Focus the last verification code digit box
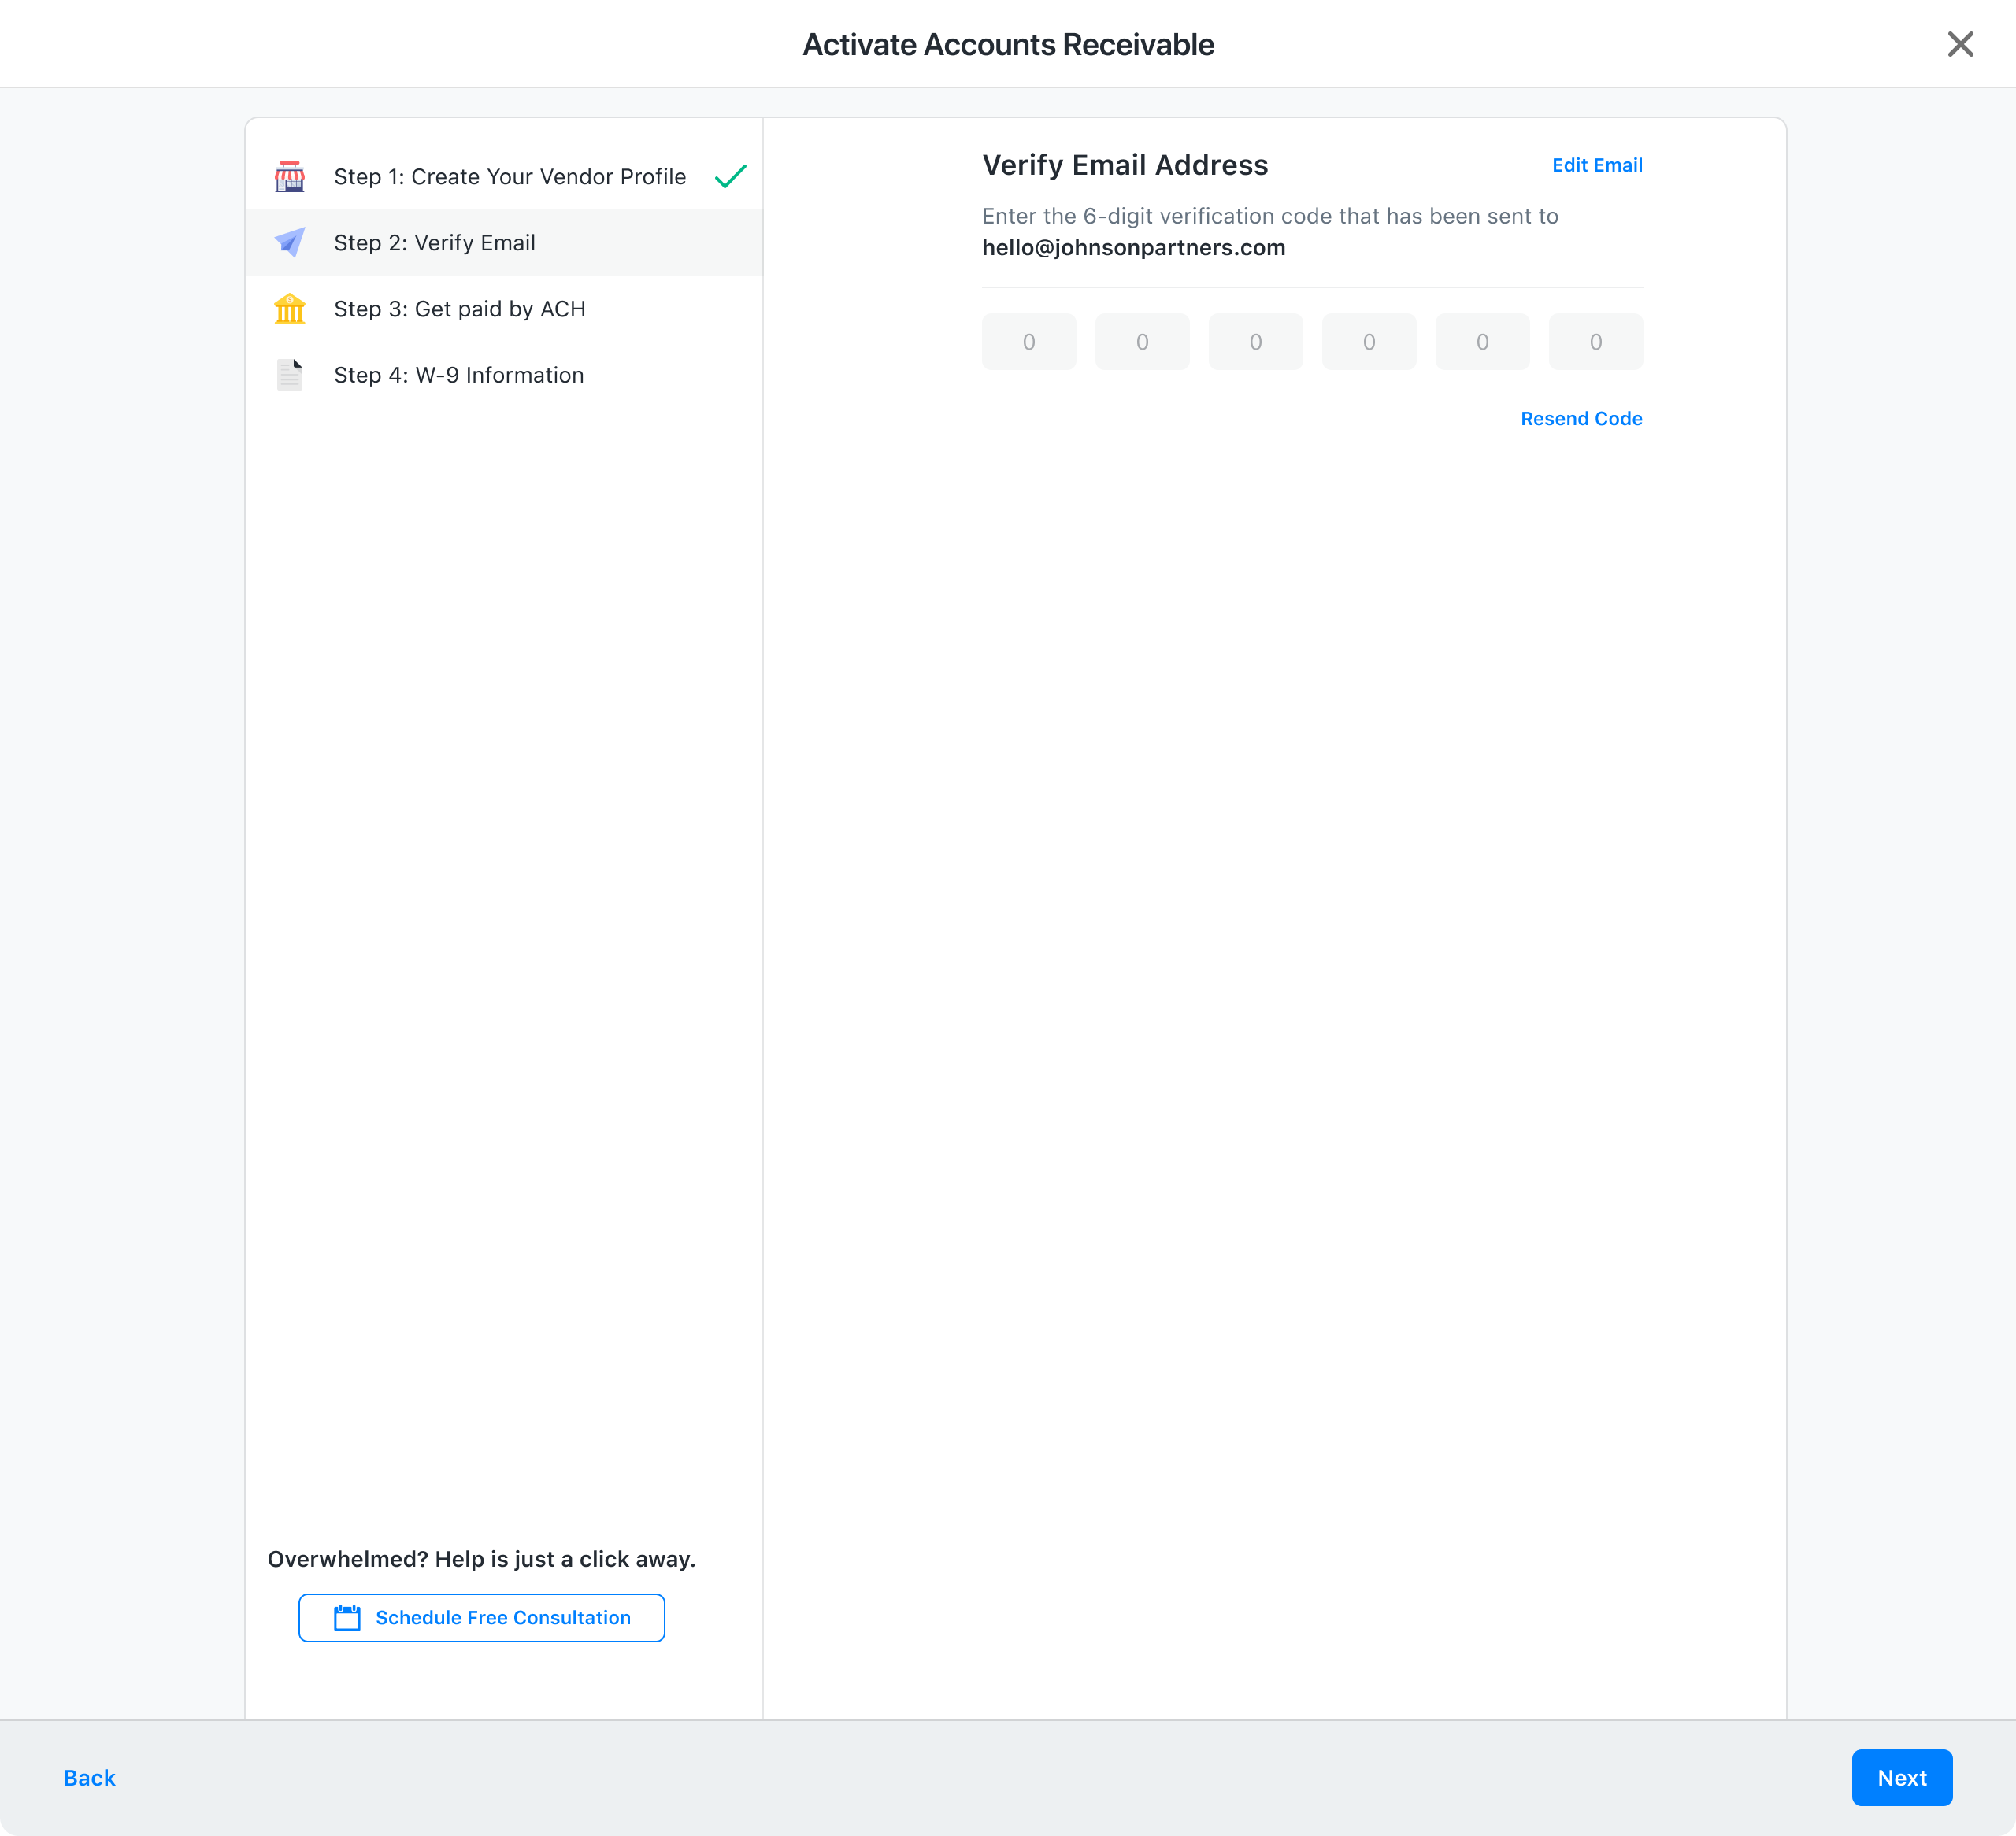Viewport: 2016px width, 1836px height. coord(1595,341)
